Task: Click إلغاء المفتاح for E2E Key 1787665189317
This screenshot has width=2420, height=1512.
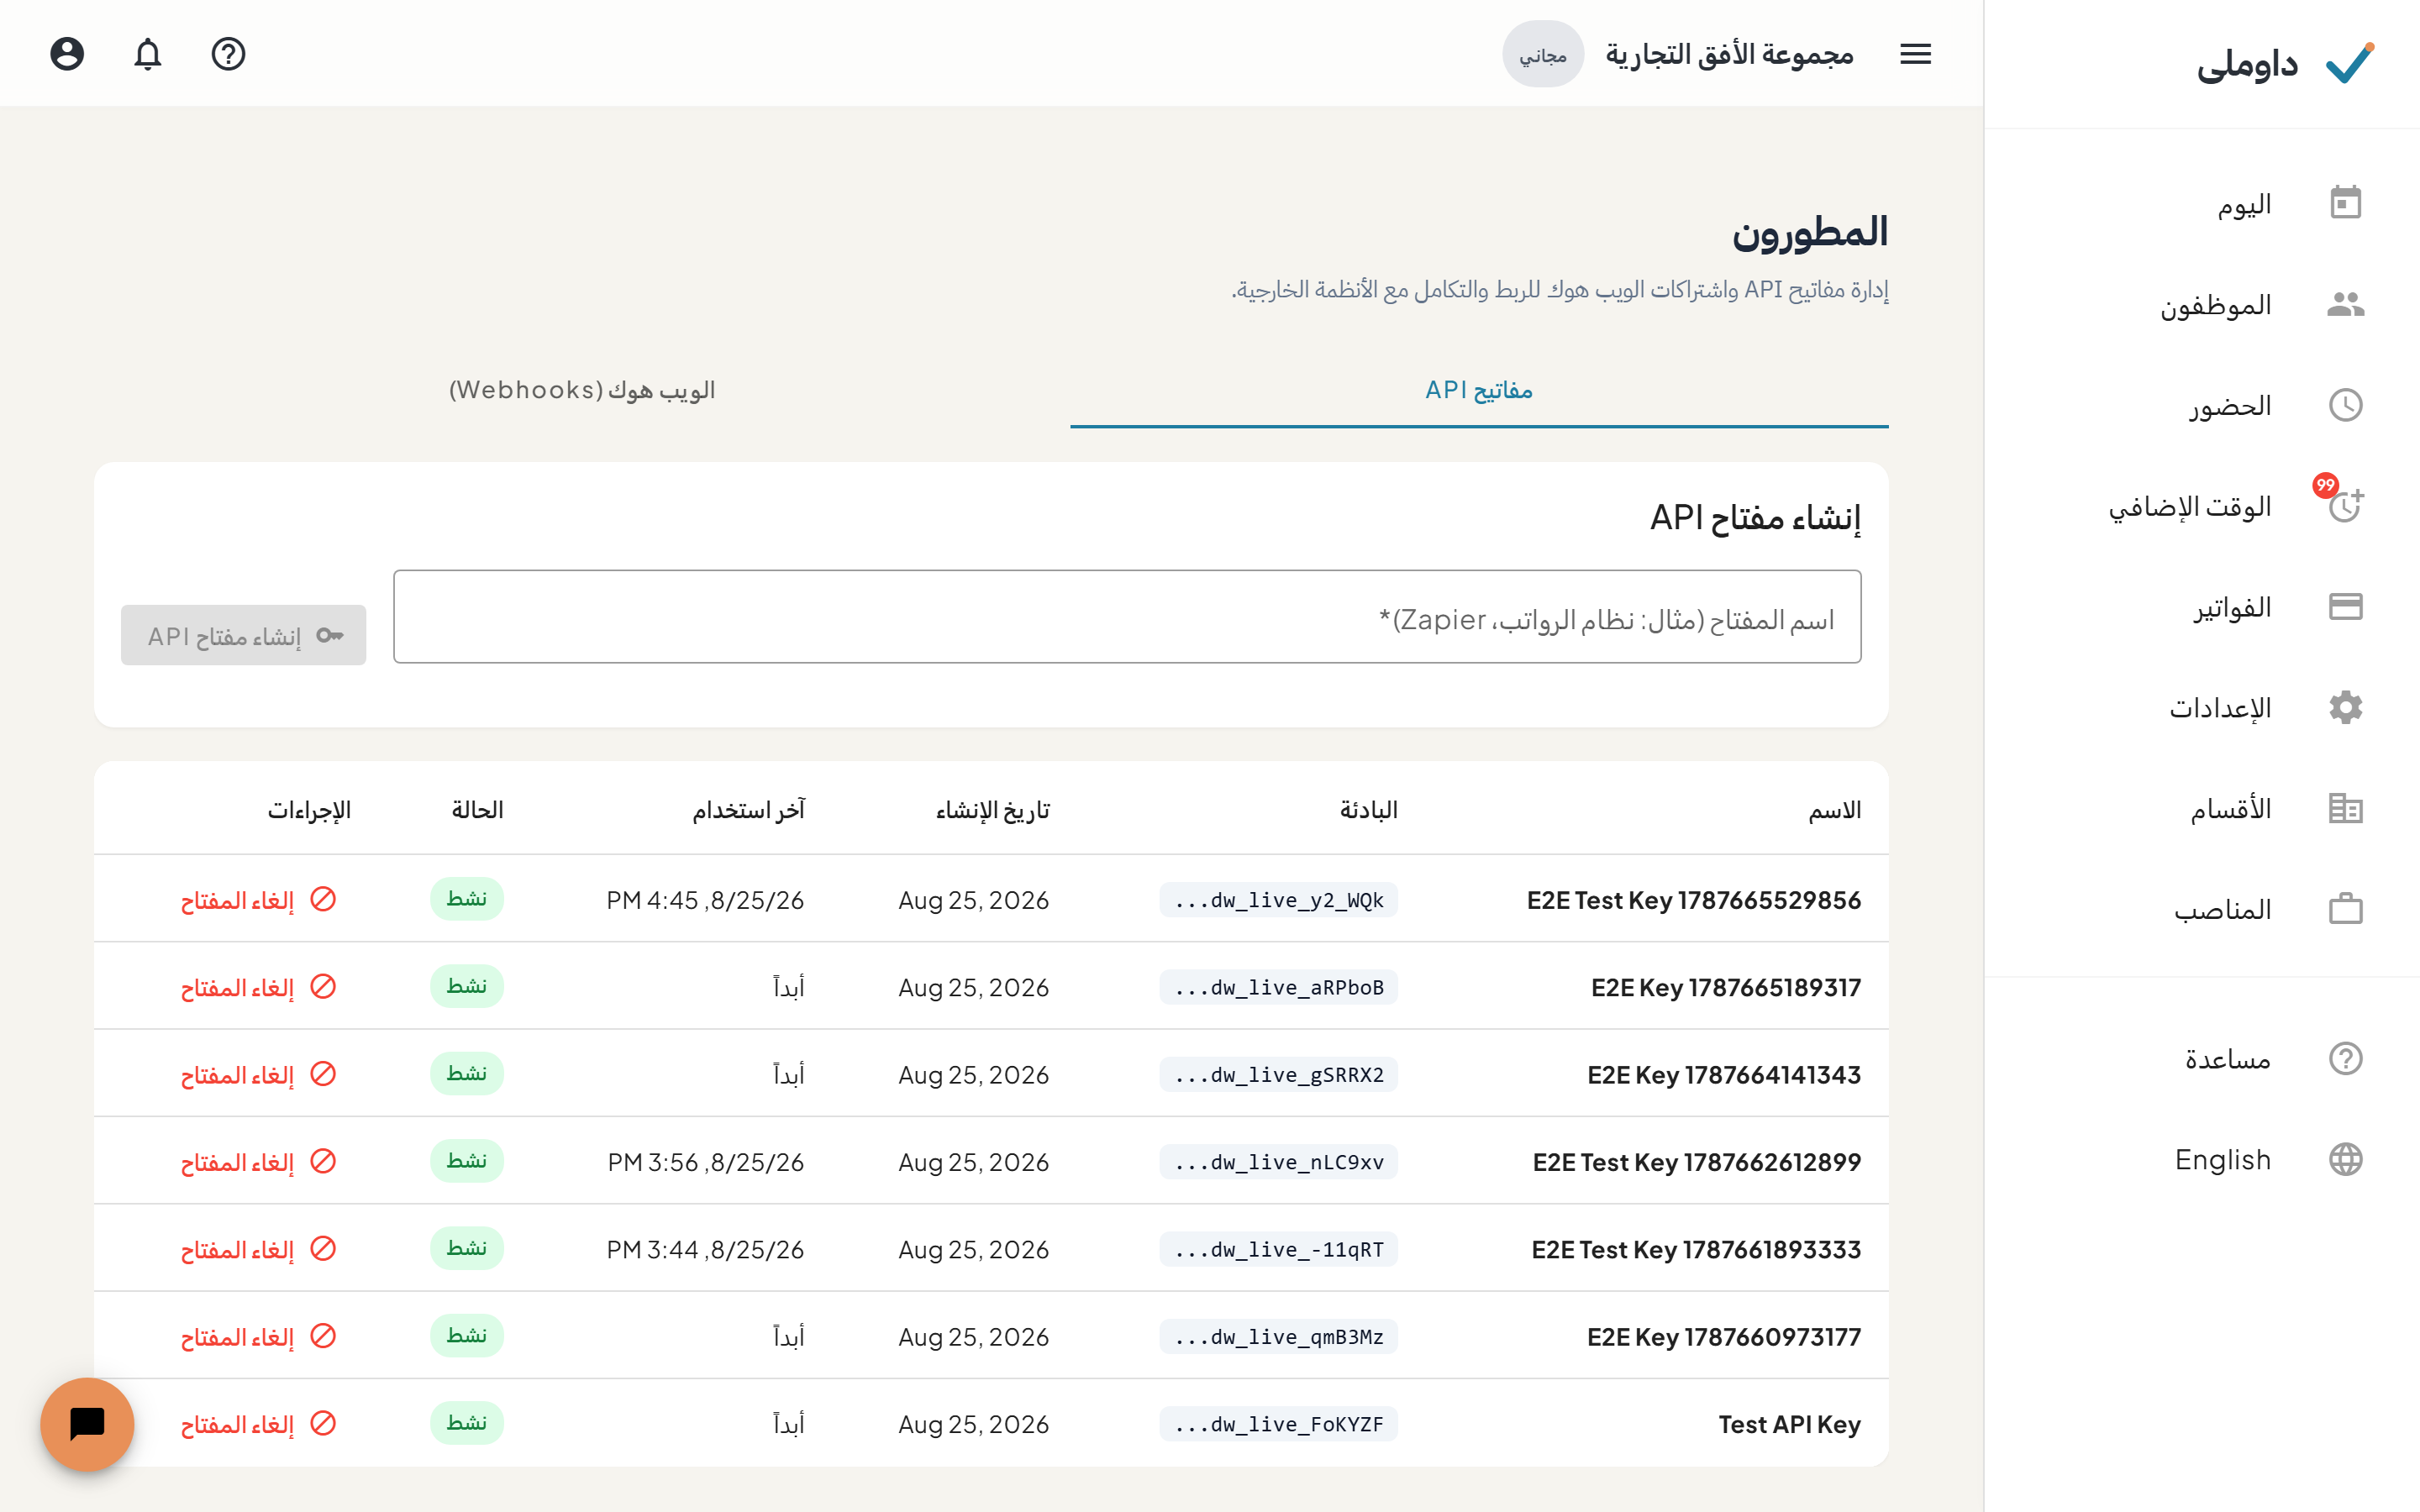Action: click(x=237, y=987)
